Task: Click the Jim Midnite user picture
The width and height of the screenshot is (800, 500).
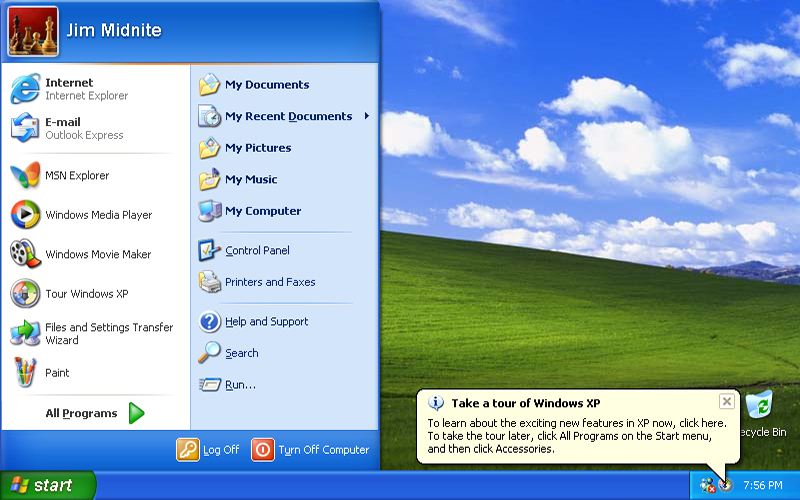Action: coord(32,31)
